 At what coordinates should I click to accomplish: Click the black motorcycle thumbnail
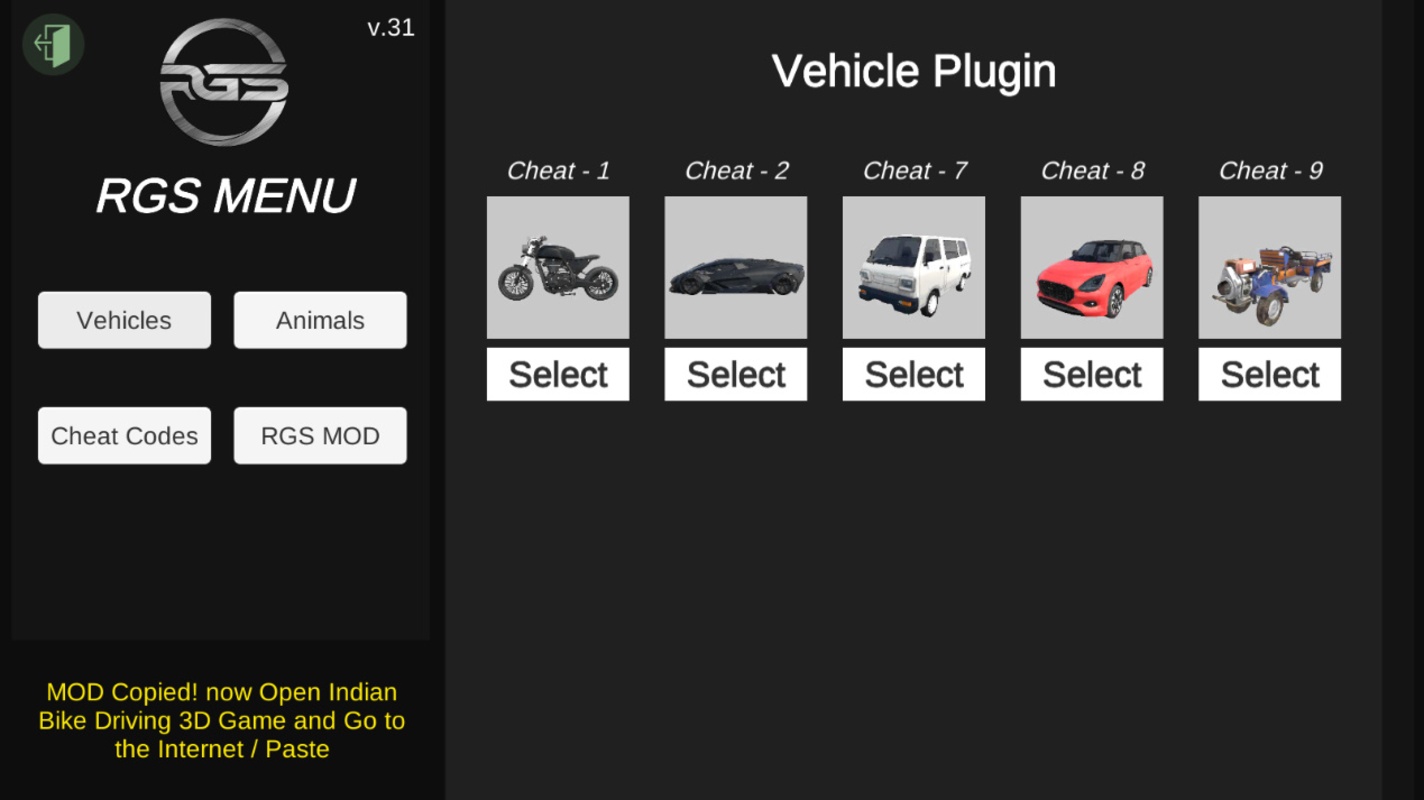[x=558, y=267]
